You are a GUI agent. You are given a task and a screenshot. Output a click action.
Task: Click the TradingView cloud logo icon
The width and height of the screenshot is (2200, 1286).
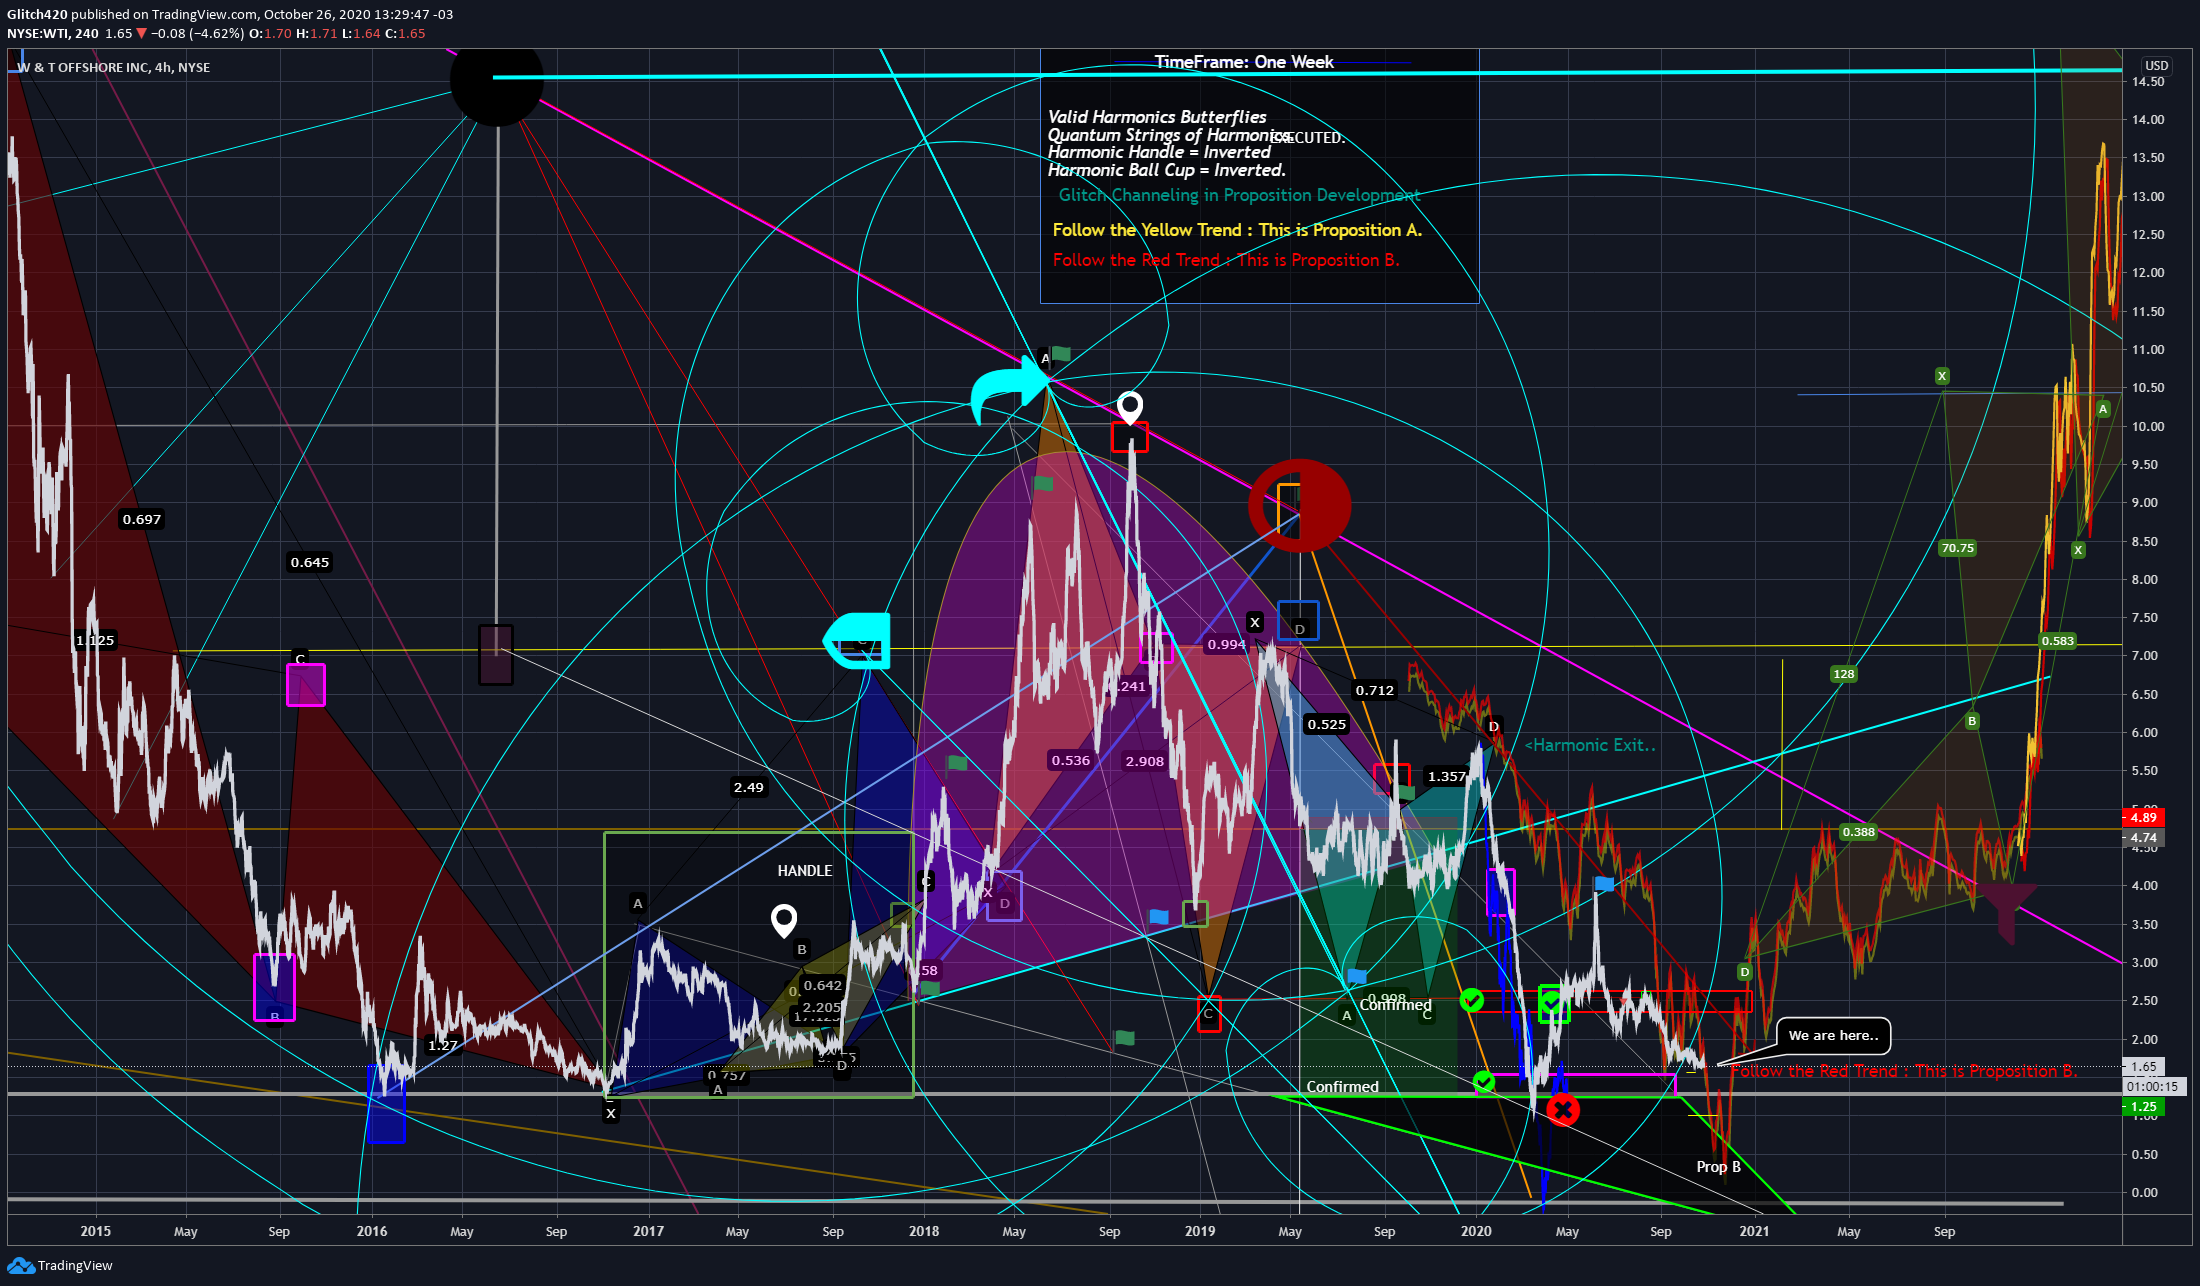(x=21, y=1266)
